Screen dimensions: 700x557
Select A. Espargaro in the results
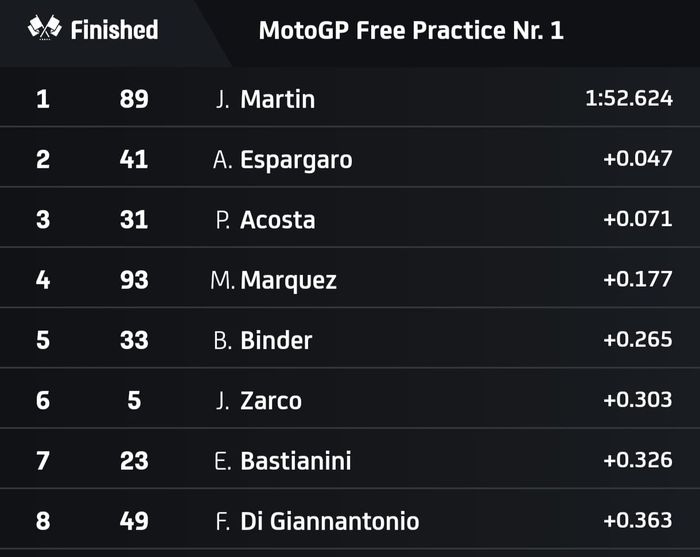coord(283,160)
